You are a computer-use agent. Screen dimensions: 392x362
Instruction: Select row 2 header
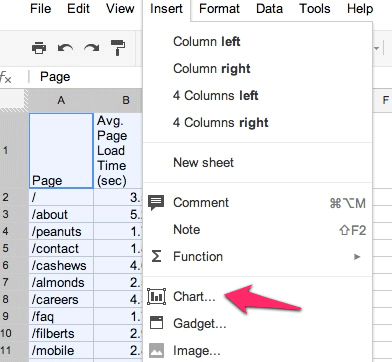click(14, 197)
